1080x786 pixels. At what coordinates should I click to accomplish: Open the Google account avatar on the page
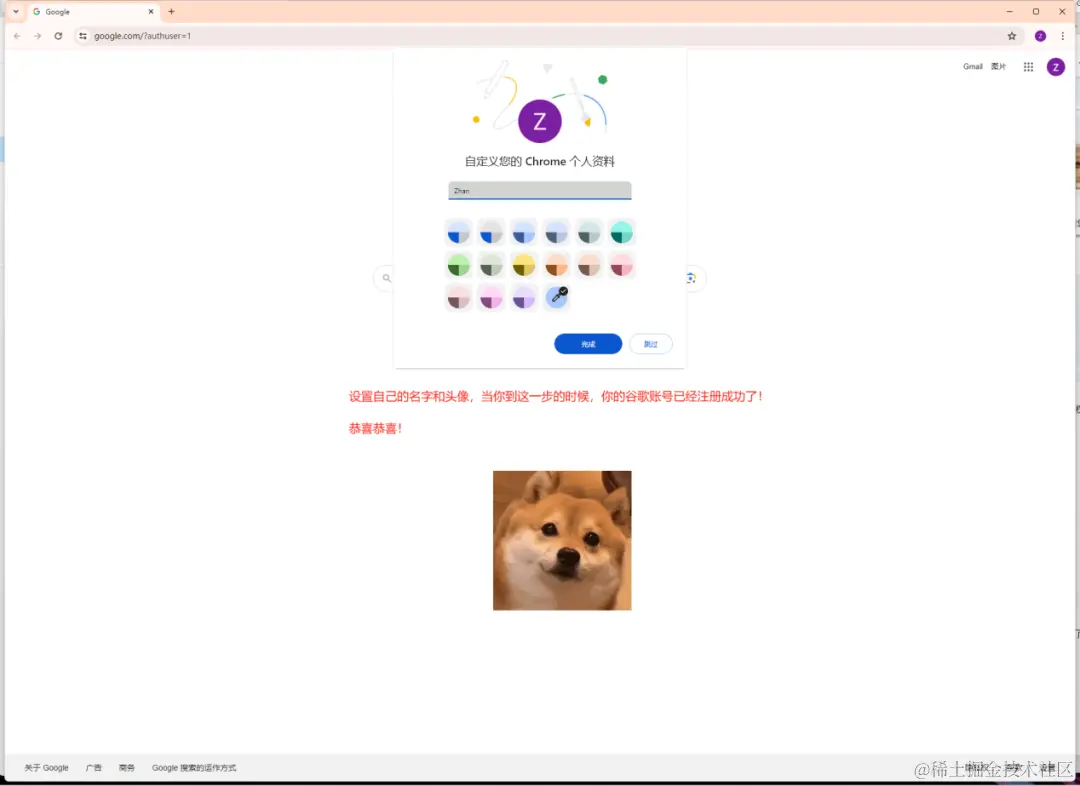[1055, 67]
